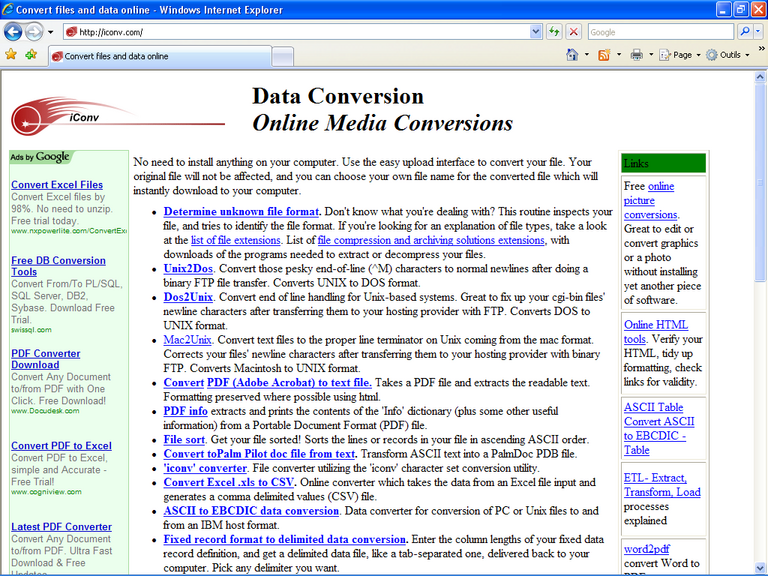Screen dimensions: 768x576
Task: Expand the Page menu dropdown arrow
Action: pyautogui.click(x=698, y=55)
